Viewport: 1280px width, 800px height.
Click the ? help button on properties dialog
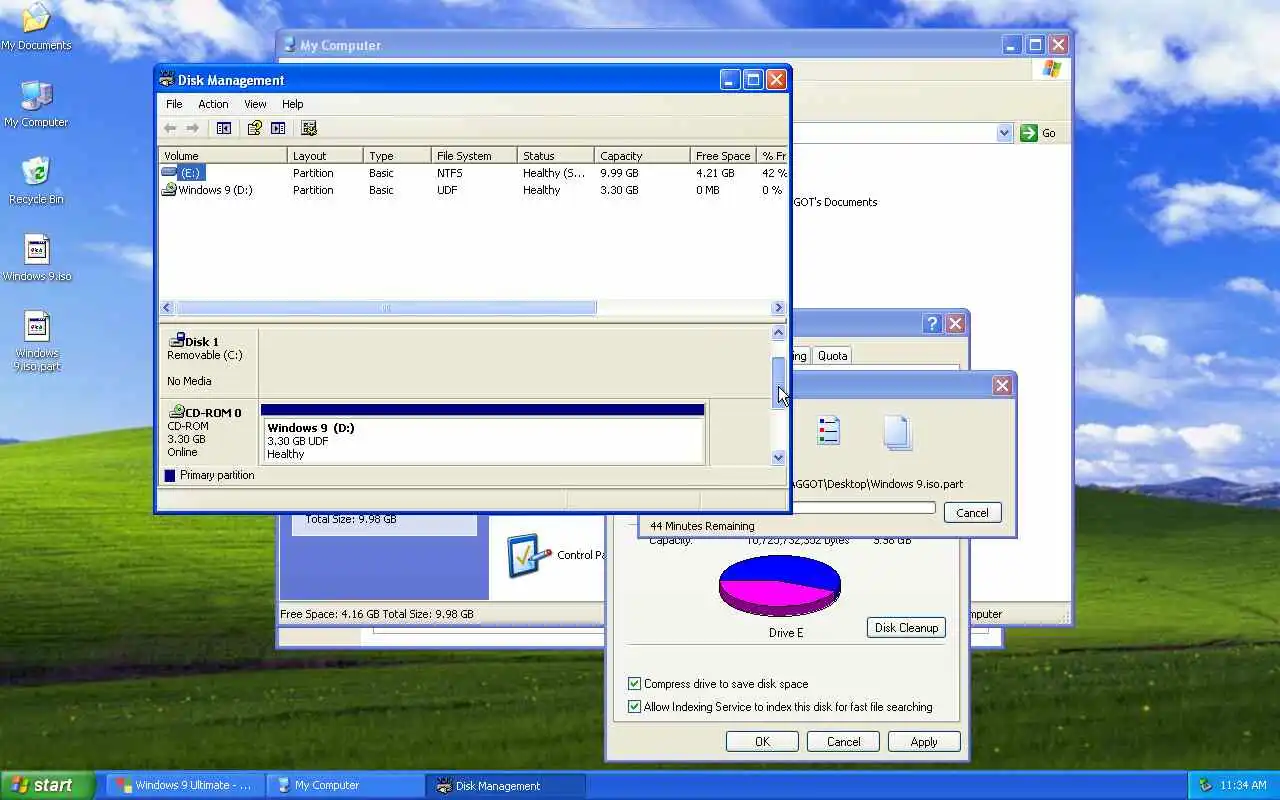coord(932,324)
